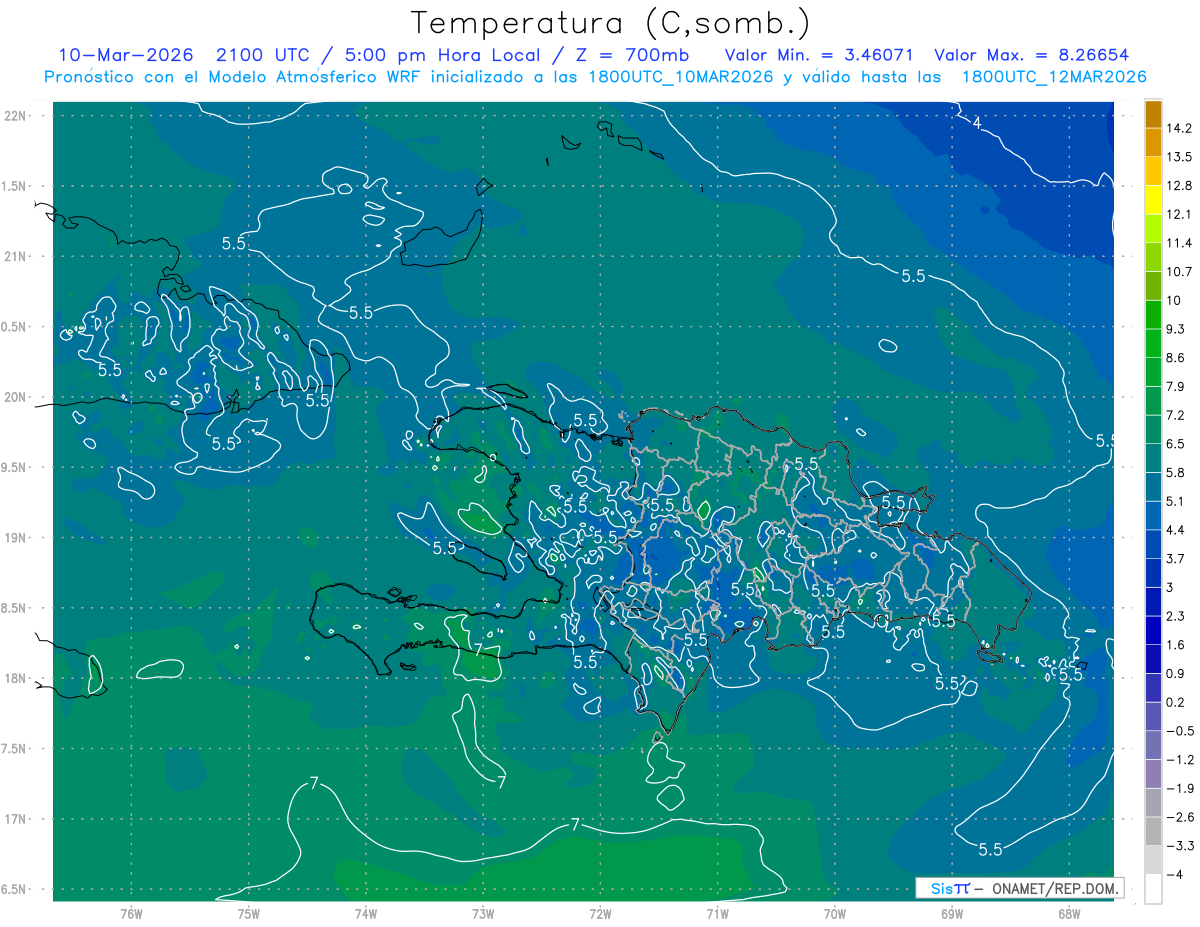
Task: Click the "18N" latitude axis label
Action: pyautogui.click(x=15, y=679)
